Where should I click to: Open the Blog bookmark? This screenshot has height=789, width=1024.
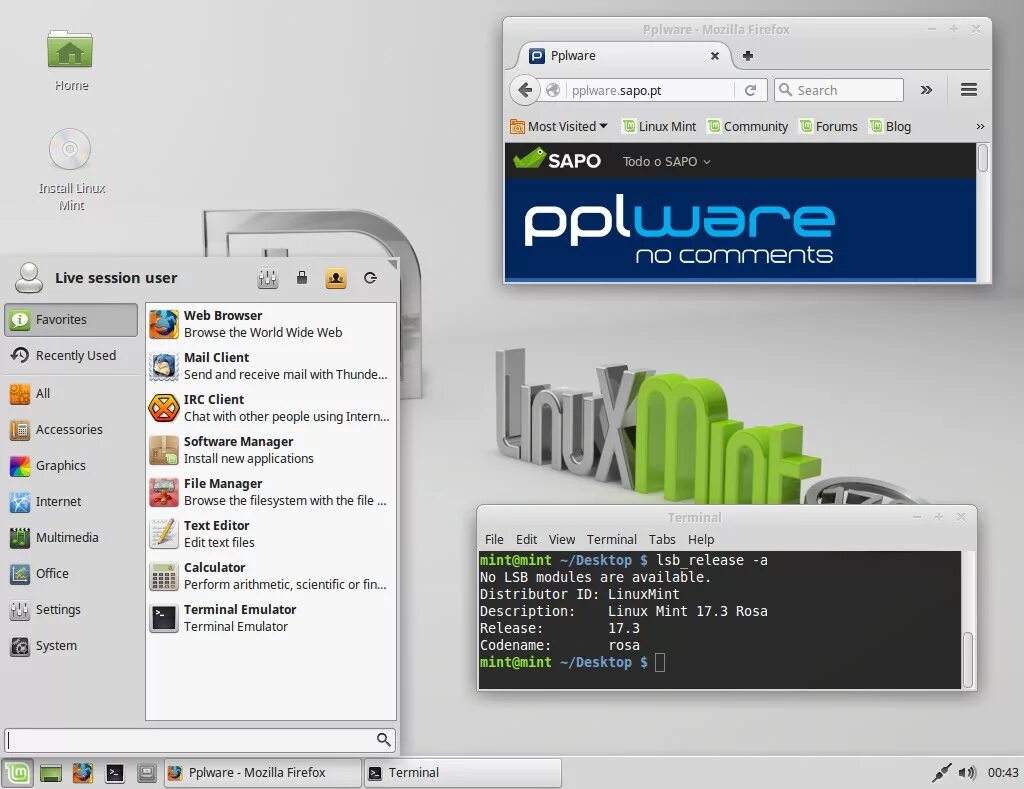890,126
